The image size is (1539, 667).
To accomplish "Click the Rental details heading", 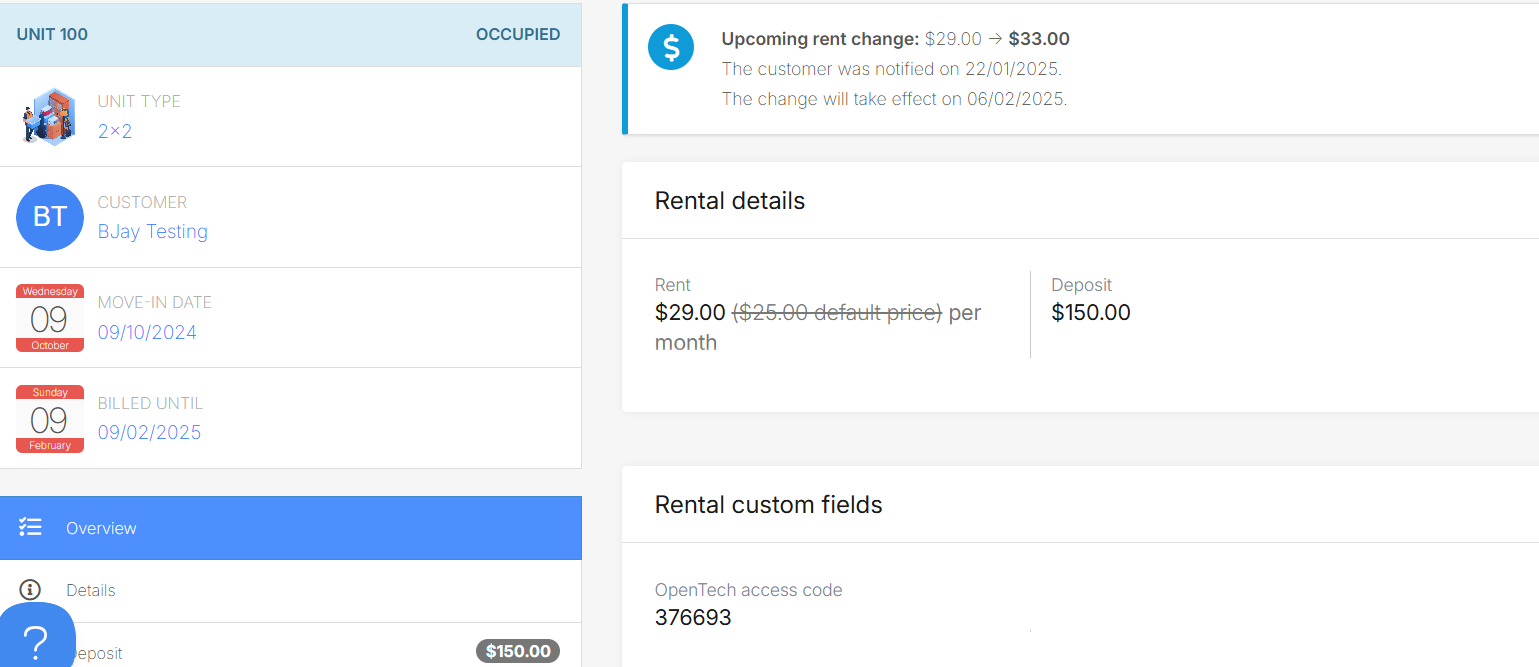I will 730,200.
